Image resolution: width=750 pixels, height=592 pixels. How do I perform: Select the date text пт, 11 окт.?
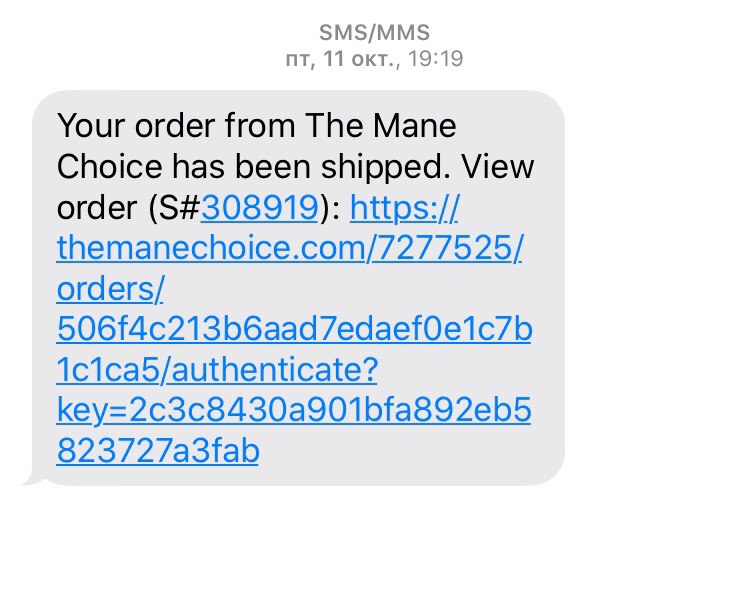pos(342,59)
